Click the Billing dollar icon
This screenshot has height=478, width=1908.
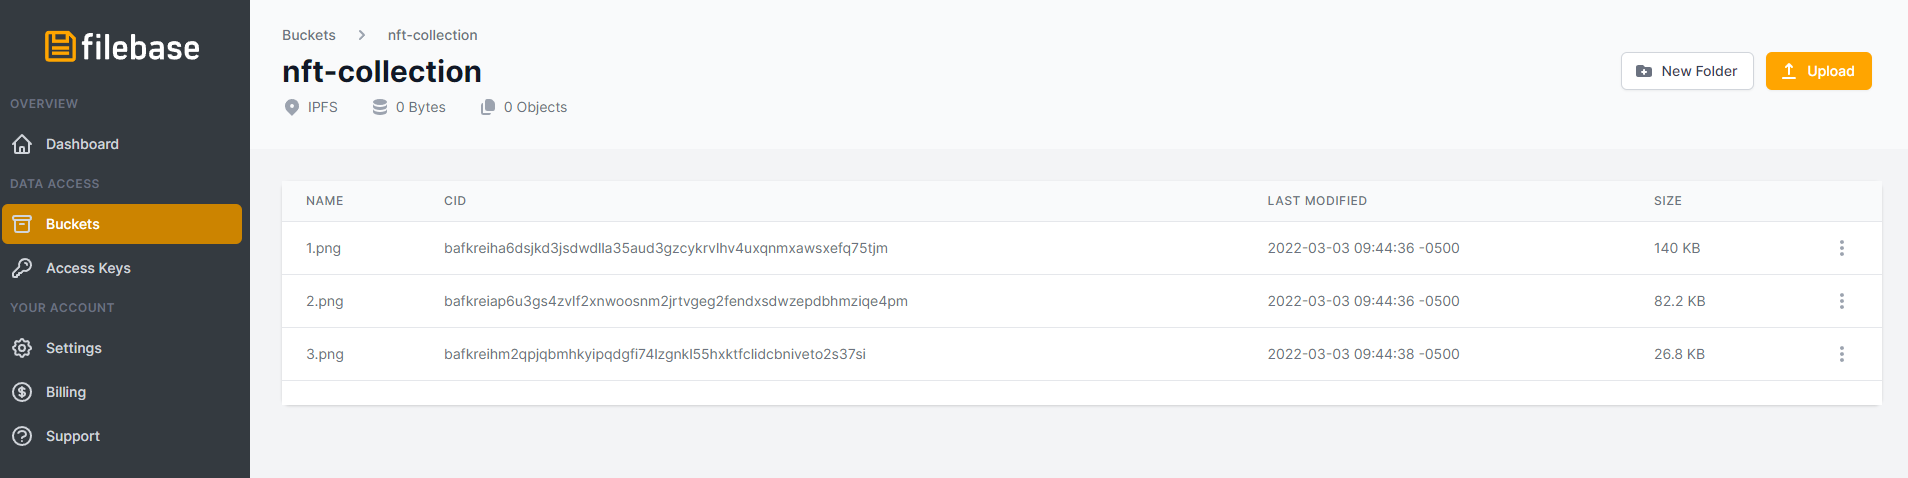pos(22,392)
